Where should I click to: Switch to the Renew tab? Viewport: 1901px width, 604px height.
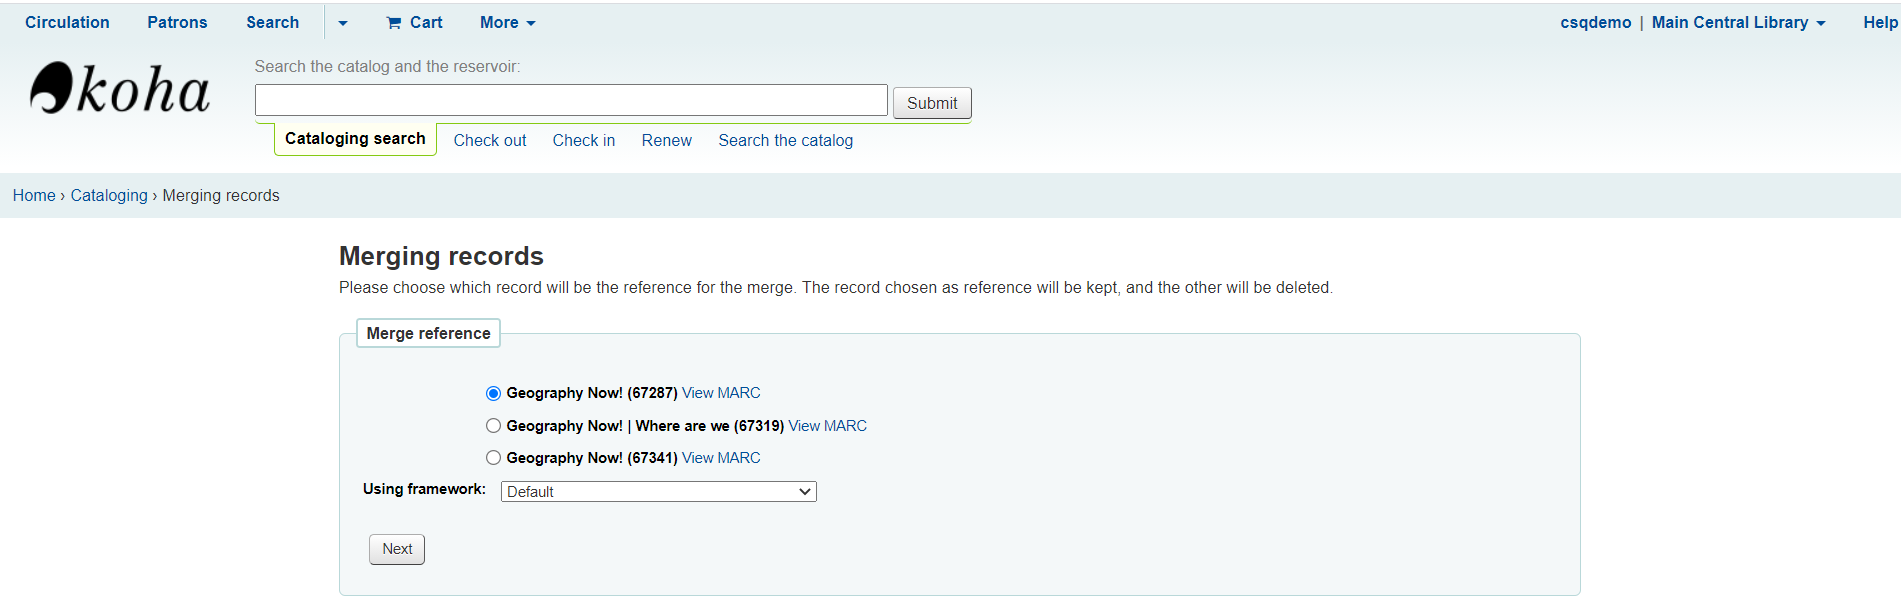click(666, 140)
